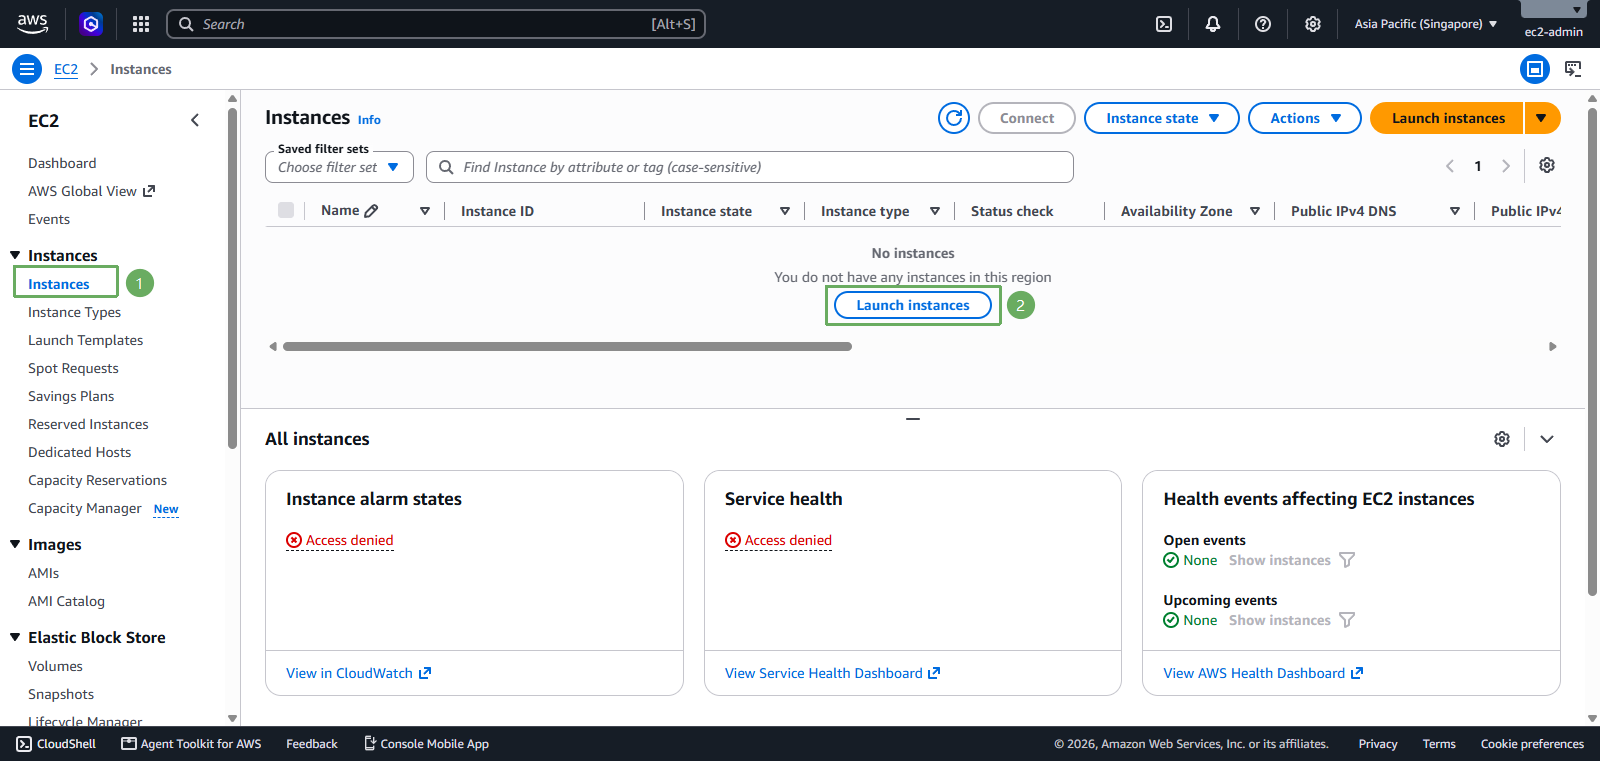The width and height of the screenshot is (1600, 761).
Task: Open the Instances Info link
Action: [369, 120]
